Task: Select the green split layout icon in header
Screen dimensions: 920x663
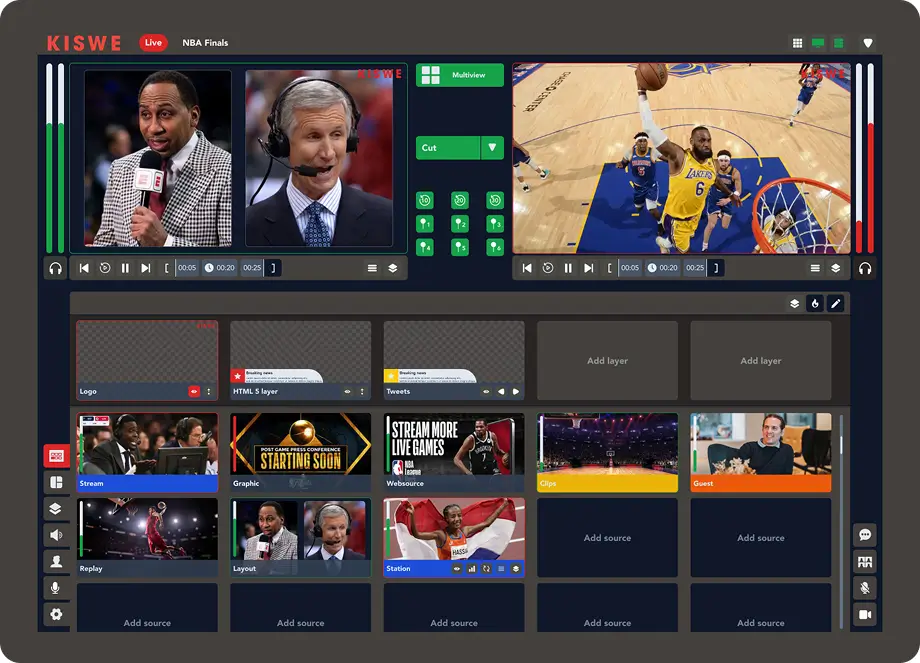Action: (839, 43)
